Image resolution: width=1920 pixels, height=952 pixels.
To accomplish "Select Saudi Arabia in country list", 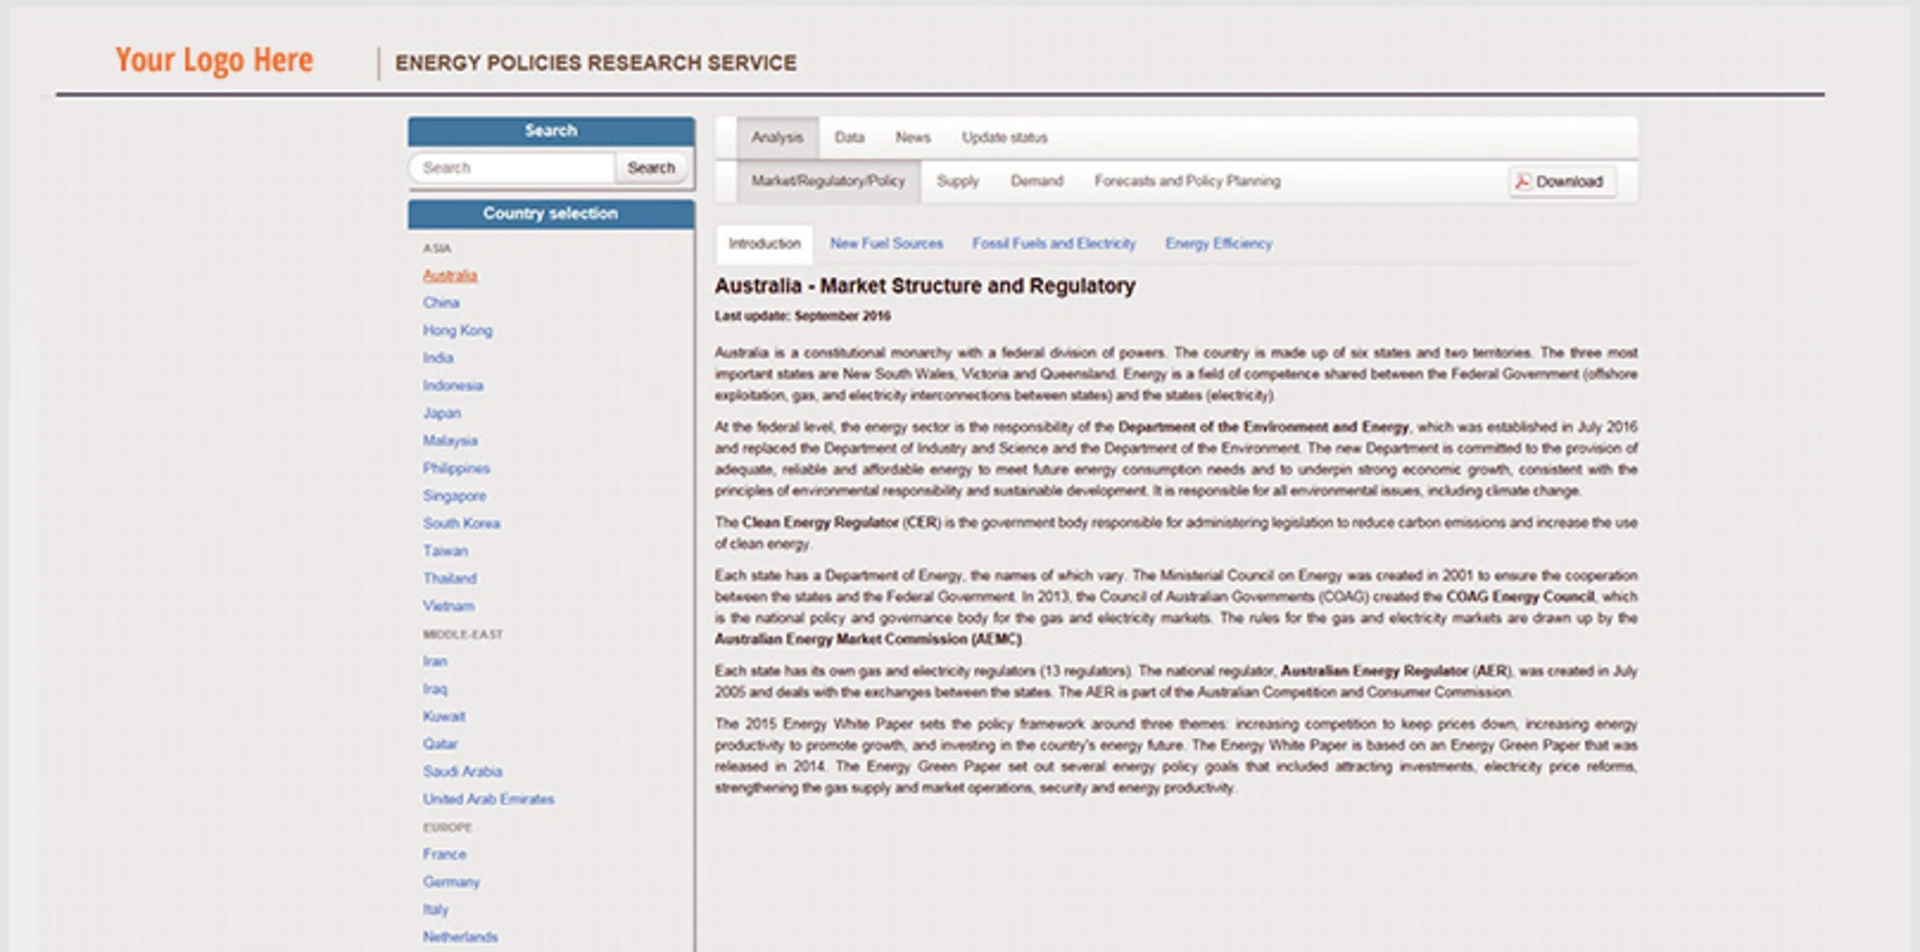I will [462, 771].
